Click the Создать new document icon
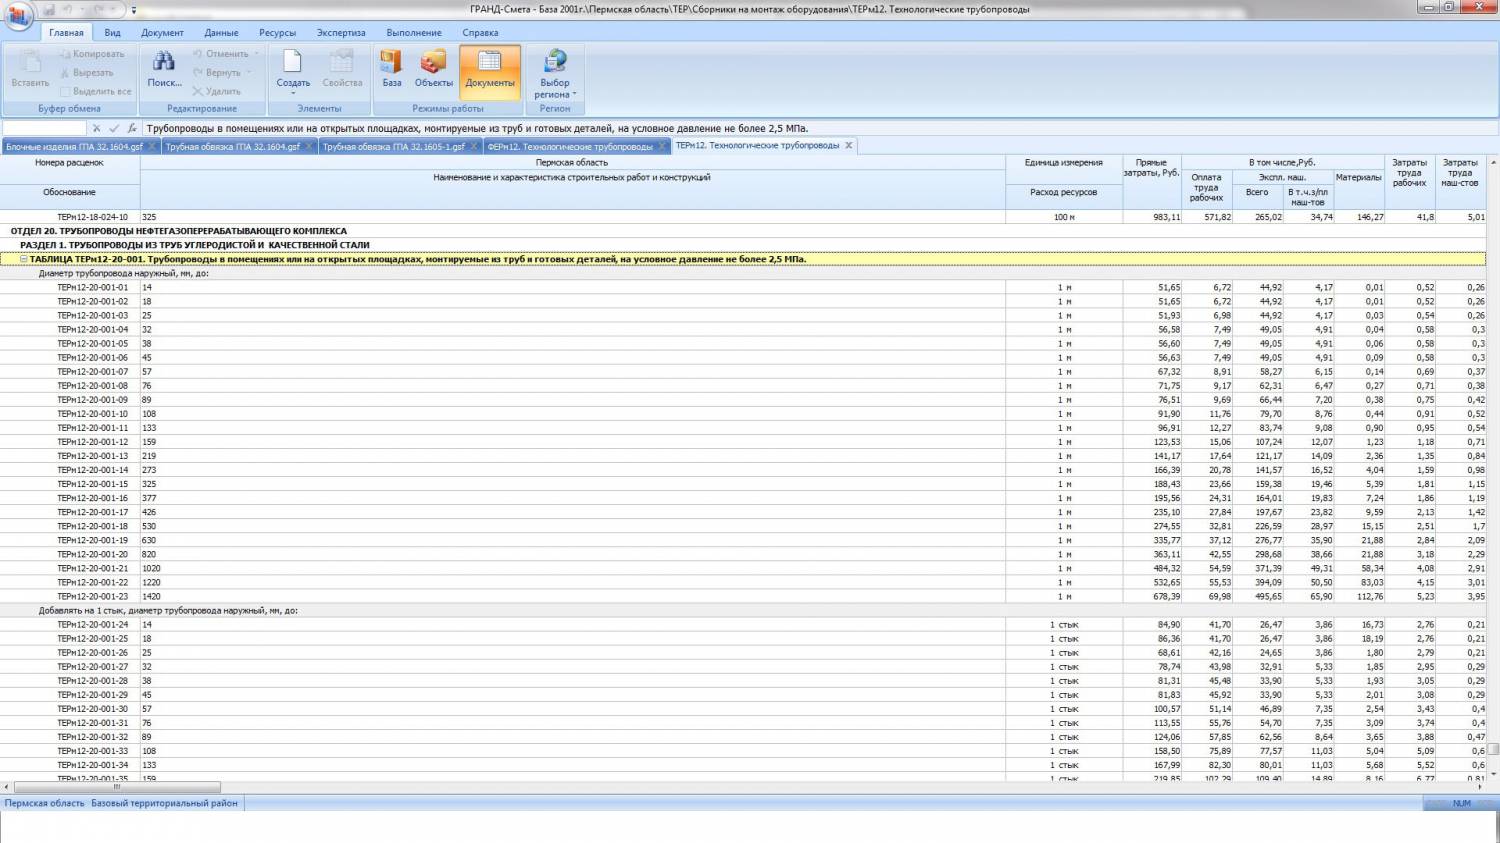The width and height of the screenshot is (1500, 843). (293, 68)
